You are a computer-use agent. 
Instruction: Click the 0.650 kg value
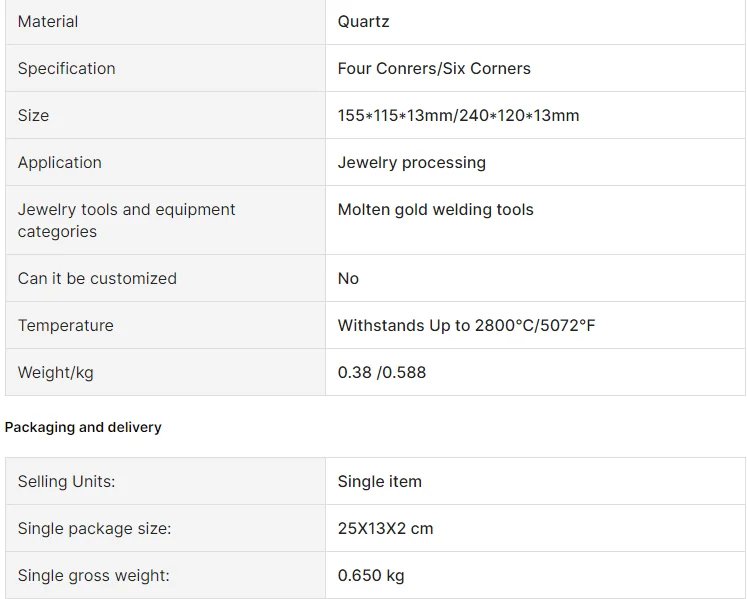pos(371,575)
